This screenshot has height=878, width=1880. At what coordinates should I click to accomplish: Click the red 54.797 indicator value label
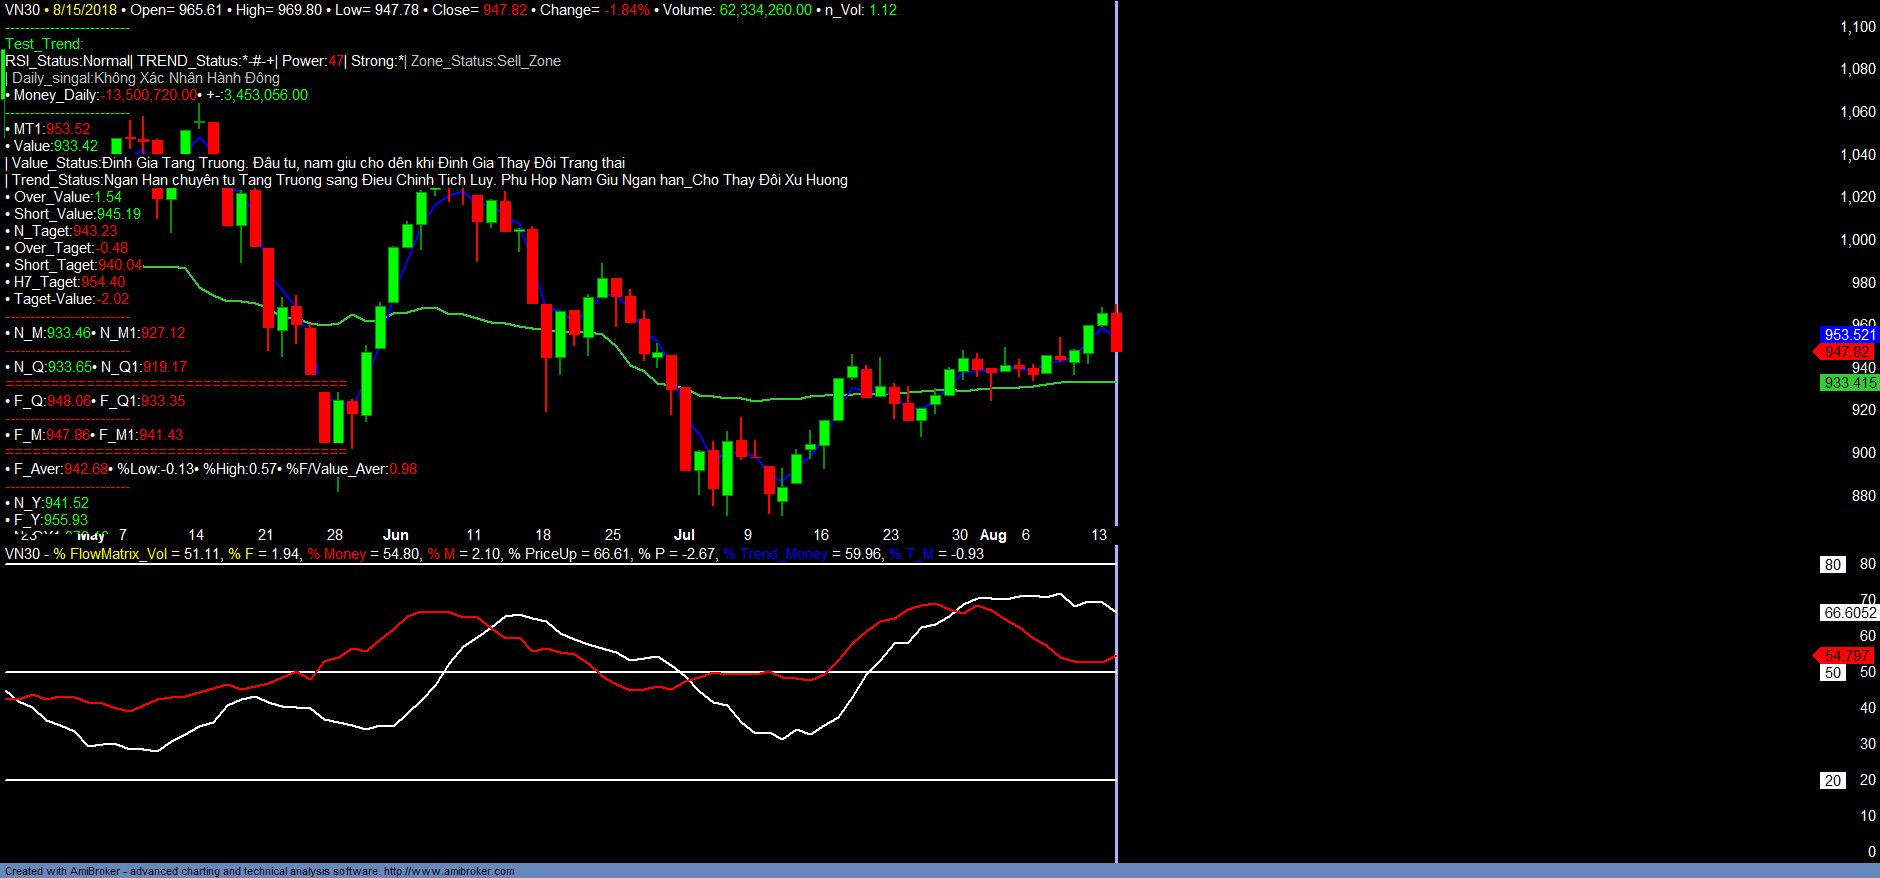[x=1846, y=656]
